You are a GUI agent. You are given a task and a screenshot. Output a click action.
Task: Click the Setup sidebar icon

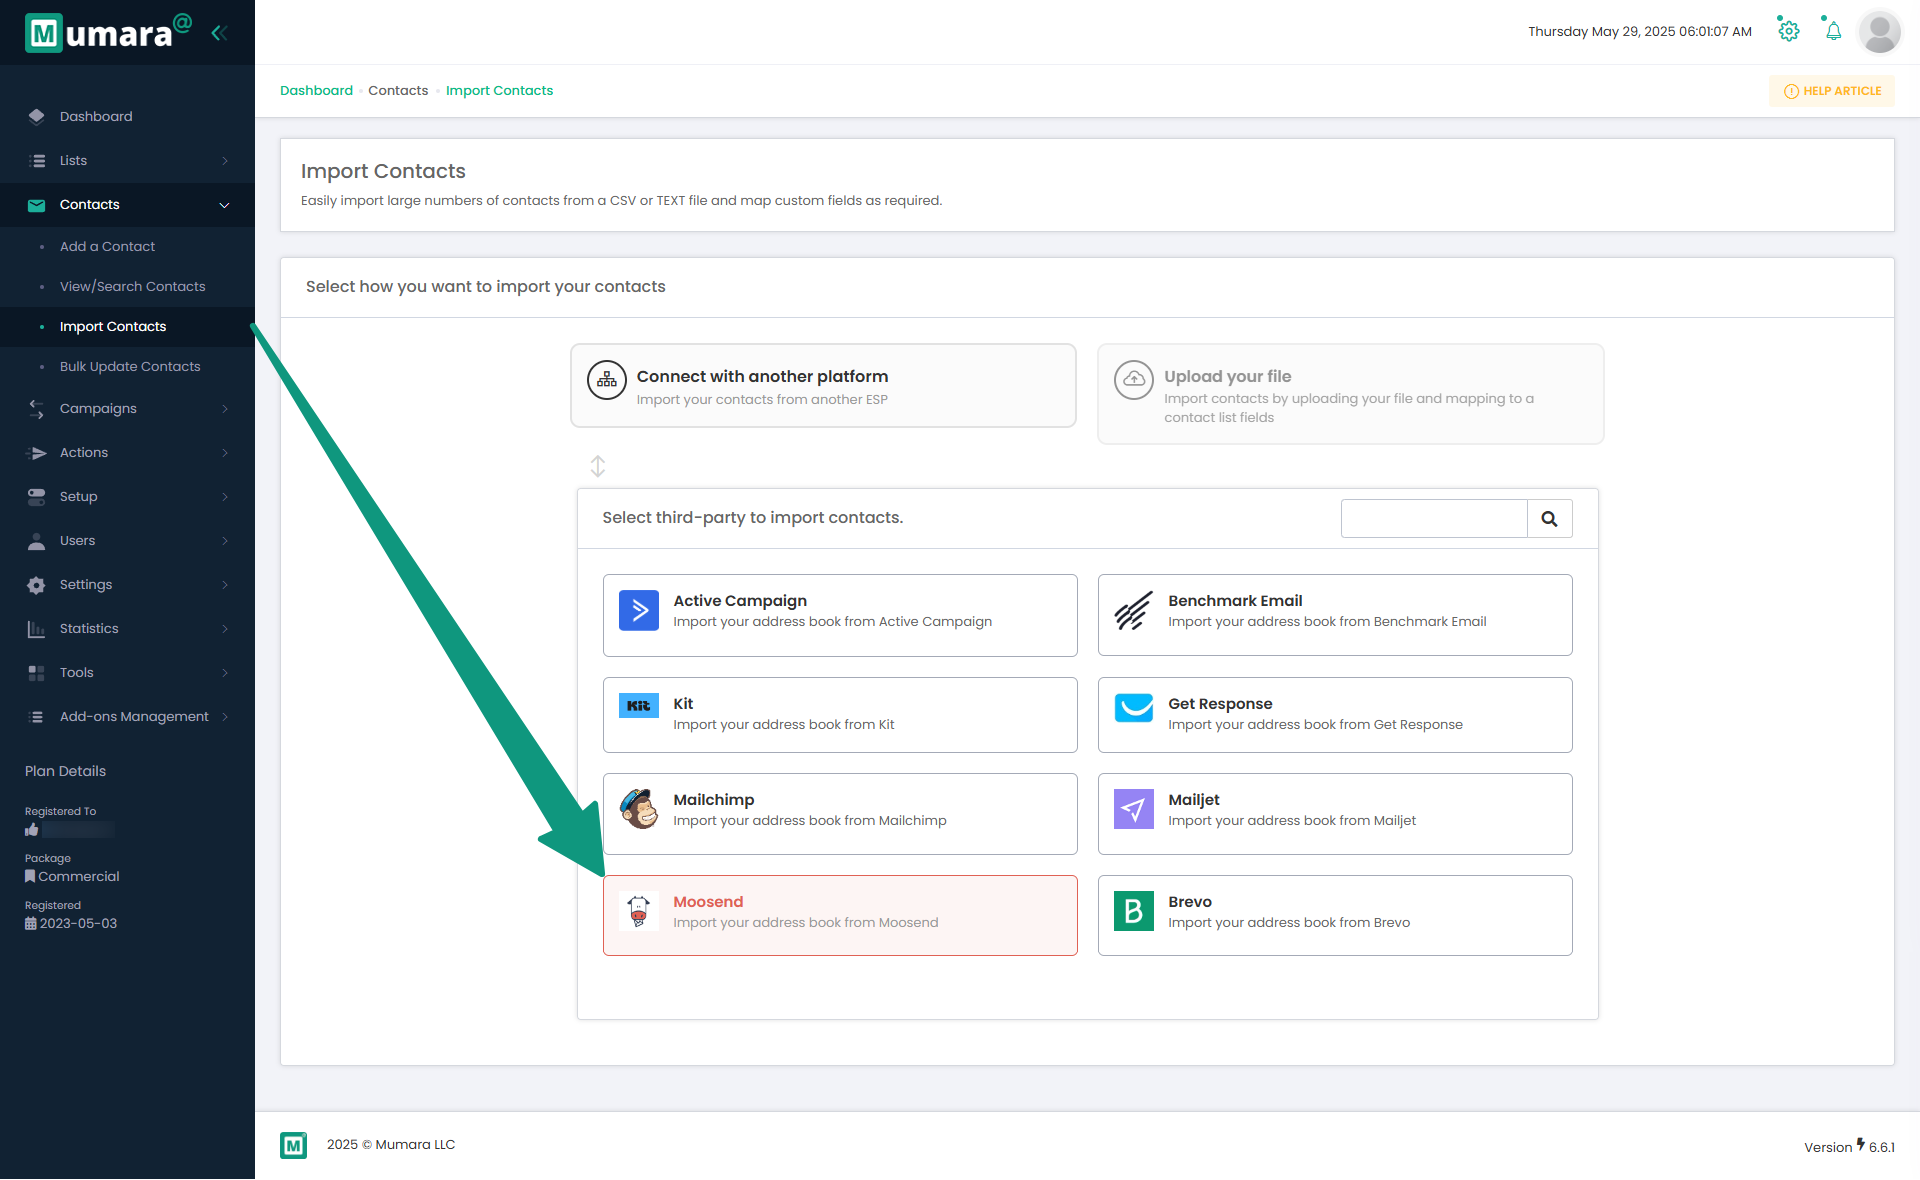tap(36, 497)
